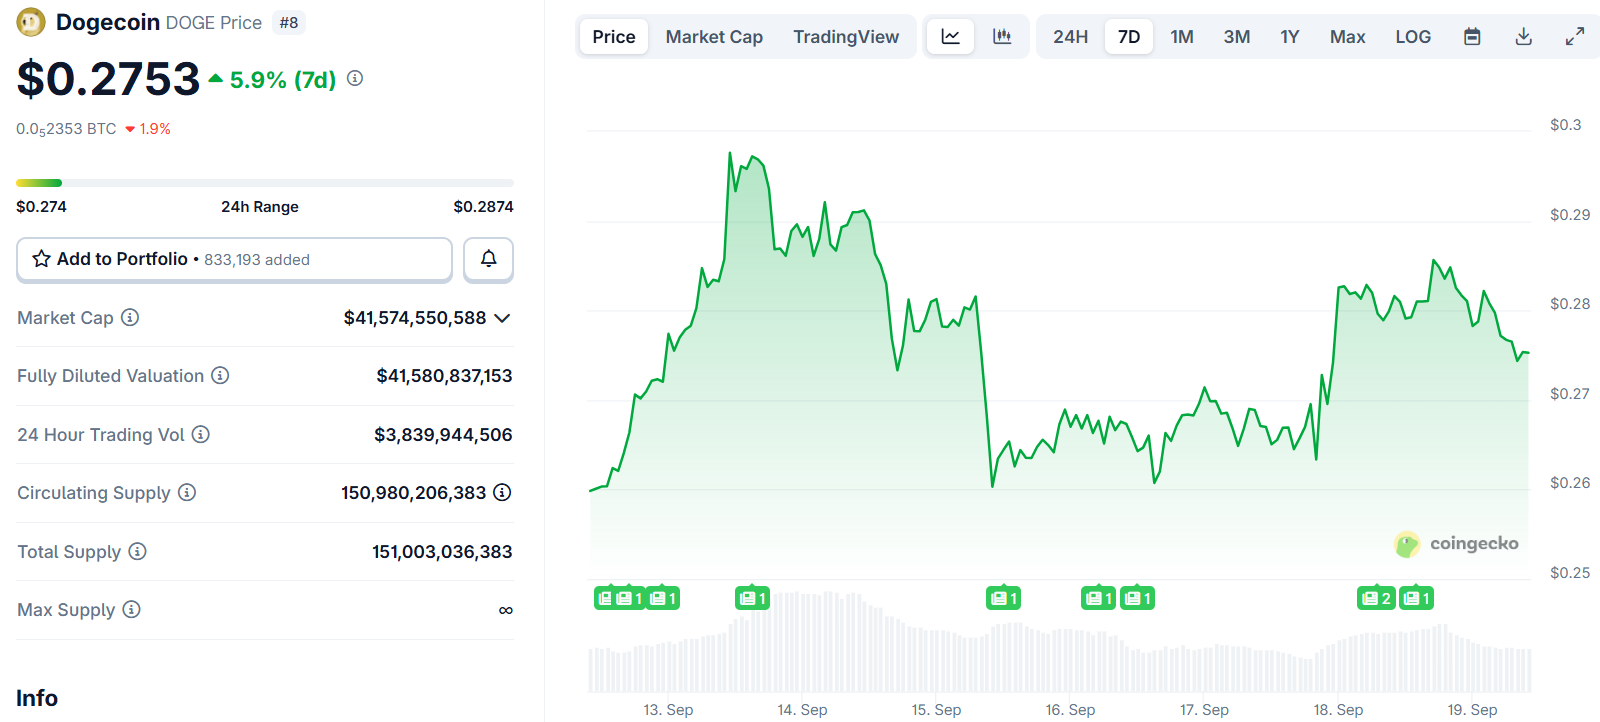Show the Max Supply info icon
This screenshot has width=1600, height=722.
[x=132, y=609]
